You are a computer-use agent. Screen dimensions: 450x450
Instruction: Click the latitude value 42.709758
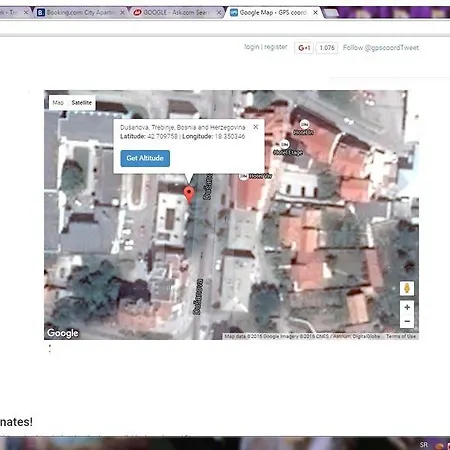(162, 136)
